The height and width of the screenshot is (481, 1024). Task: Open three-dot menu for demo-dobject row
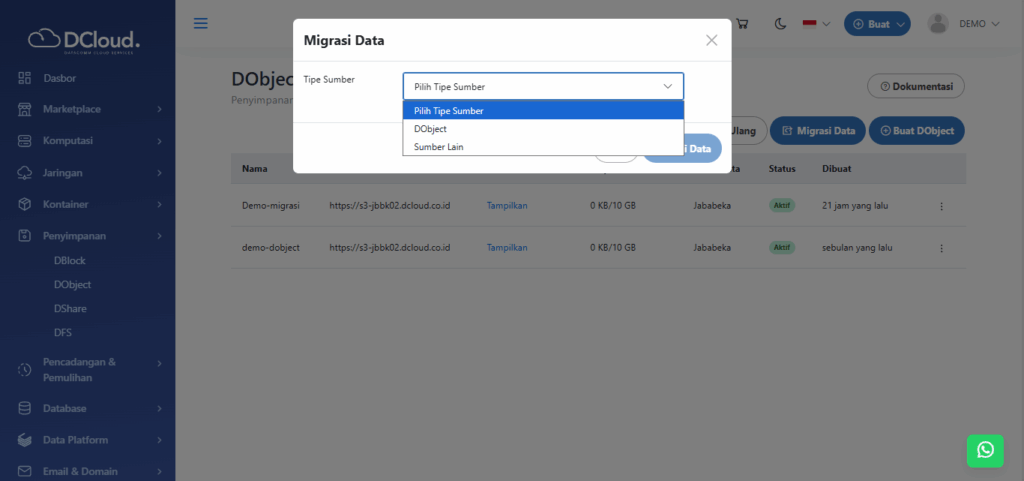[x=940, y=247]
